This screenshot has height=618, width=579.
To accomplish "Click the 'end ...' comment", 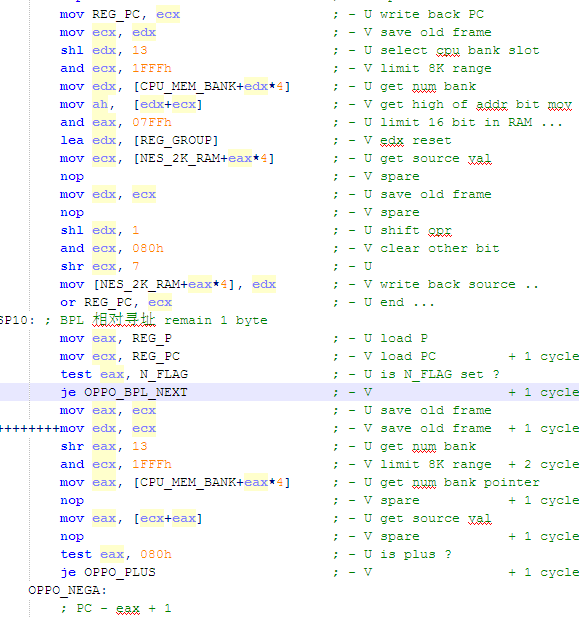I will pyautogui.click(x=408, y=303).
